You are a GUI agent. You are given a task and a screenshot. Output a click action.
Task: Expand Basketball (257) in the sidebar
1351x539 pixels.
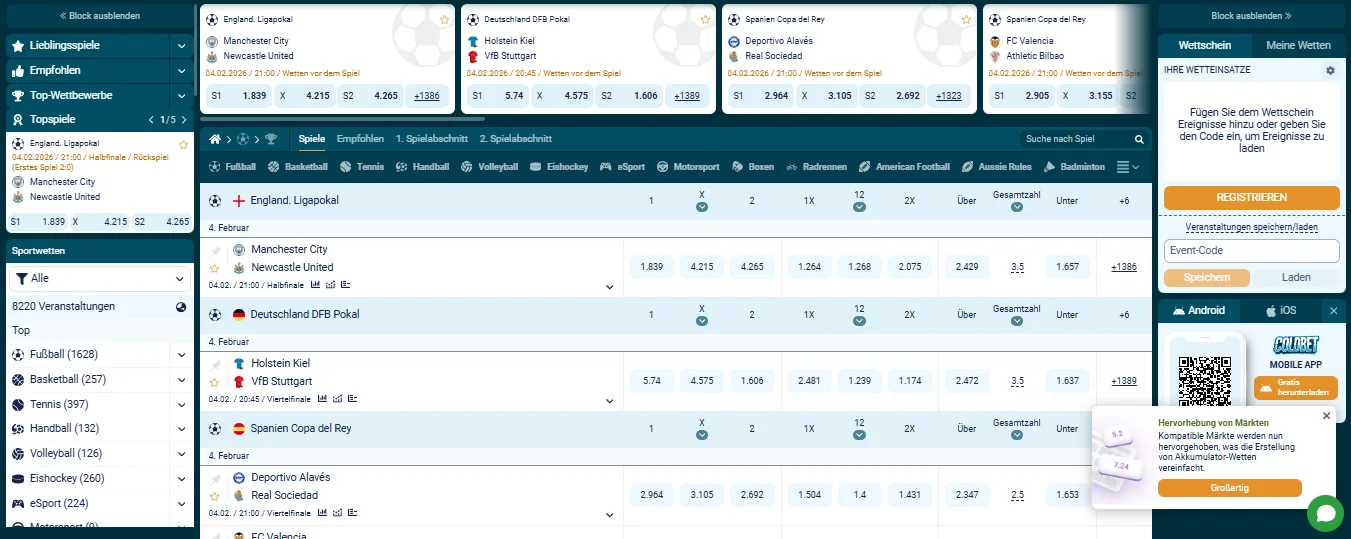click(181, 380)
